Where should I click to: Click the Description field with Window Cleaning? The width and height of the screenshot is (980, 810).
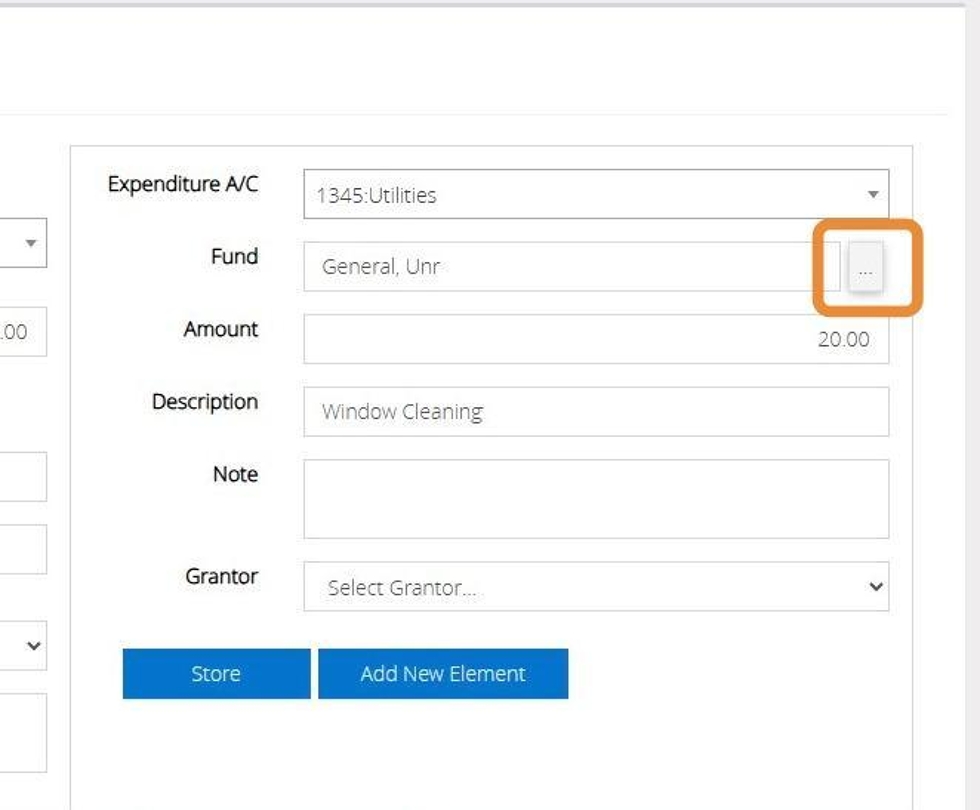pyautogui.click(x=596, y=412)
